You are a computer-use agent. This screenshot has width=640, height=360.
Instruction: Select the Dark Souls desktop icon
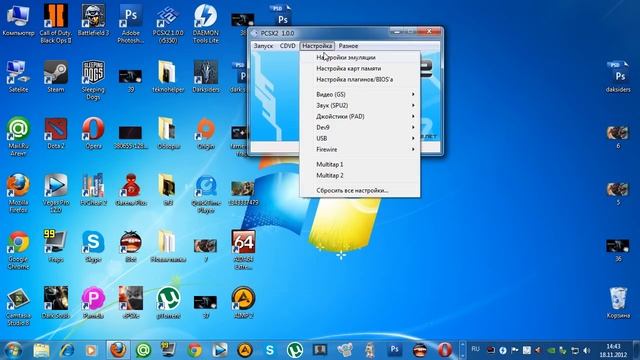(56, 303)
